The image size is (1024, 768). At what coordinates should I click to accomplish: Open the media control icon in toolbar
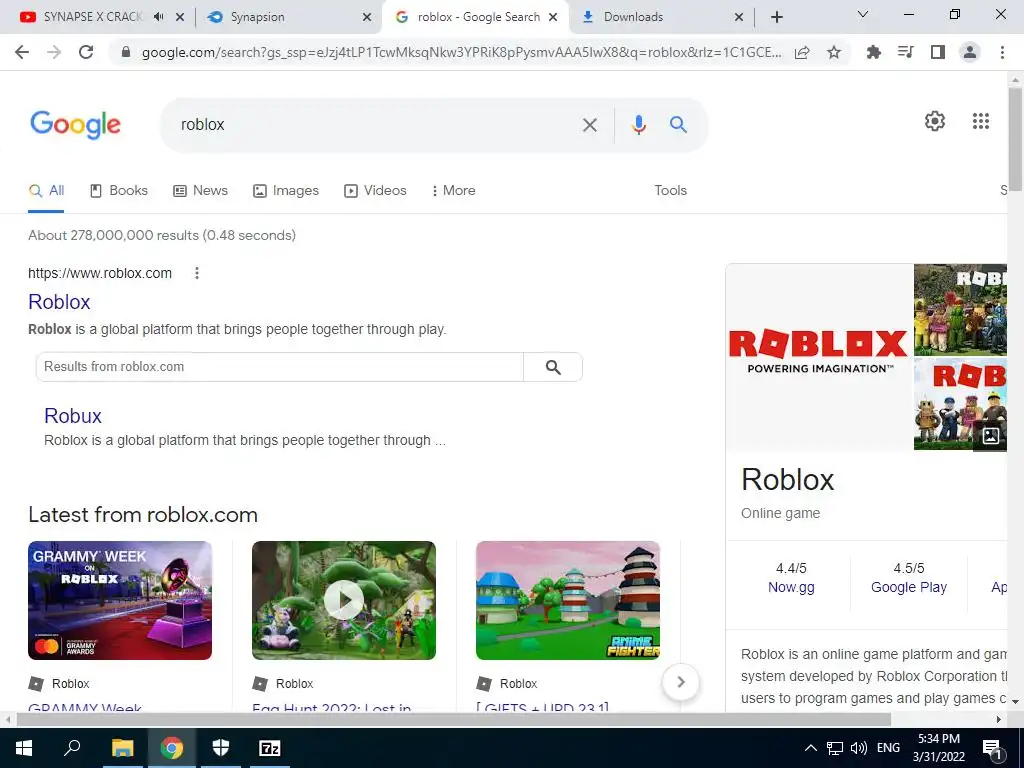point(905,52)
